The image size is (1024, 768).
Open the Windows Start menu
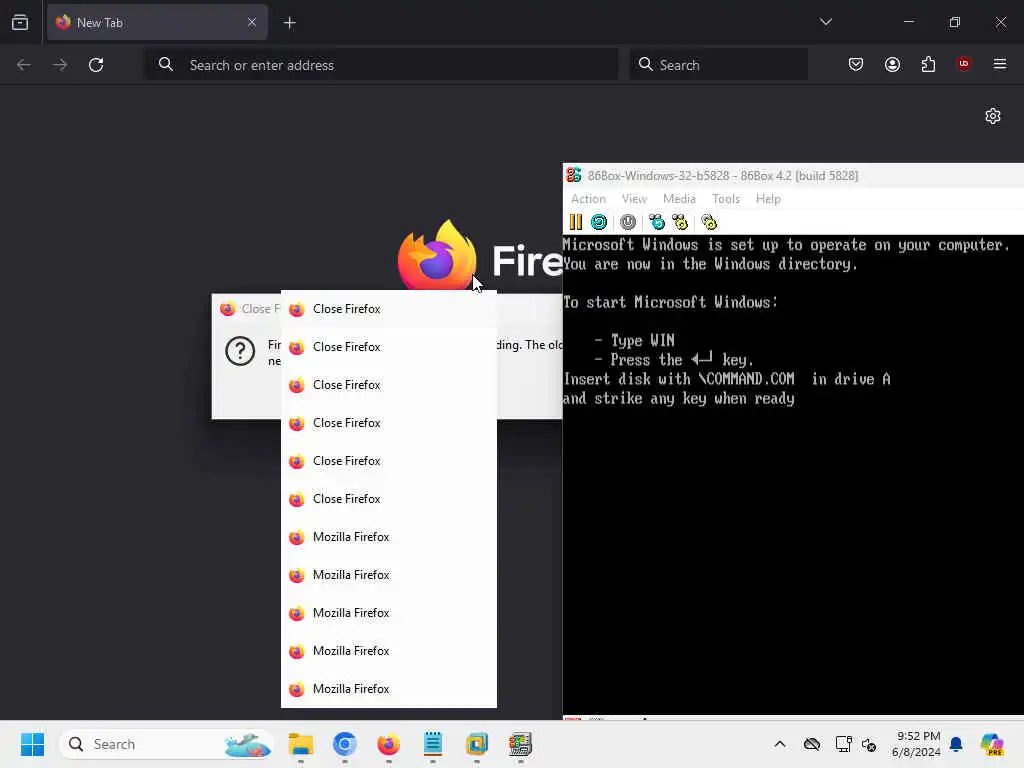point(32,744)
